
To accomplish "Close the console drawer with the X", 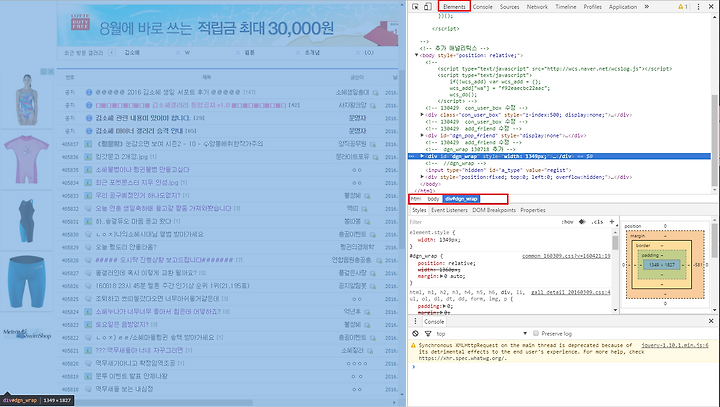I will coord(711,321).
